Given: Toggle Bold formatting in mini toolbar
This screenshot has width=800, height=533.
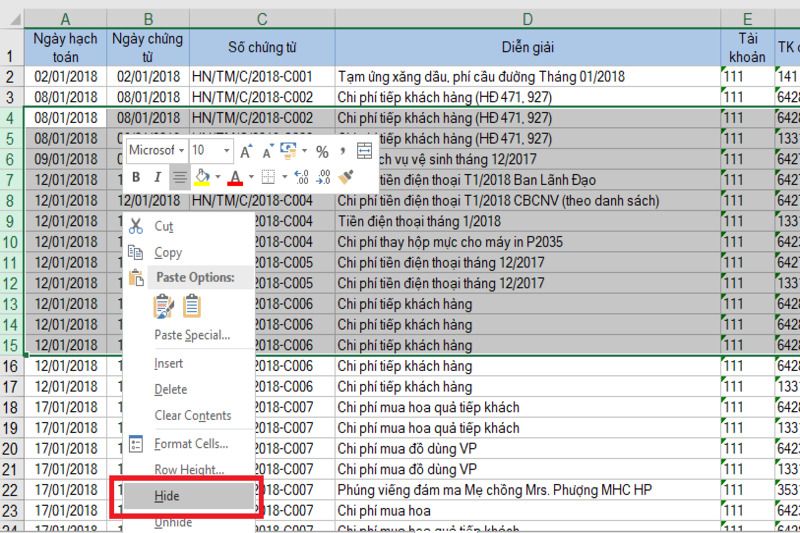Looking at the screenshot, I should (x=135, y=178).
